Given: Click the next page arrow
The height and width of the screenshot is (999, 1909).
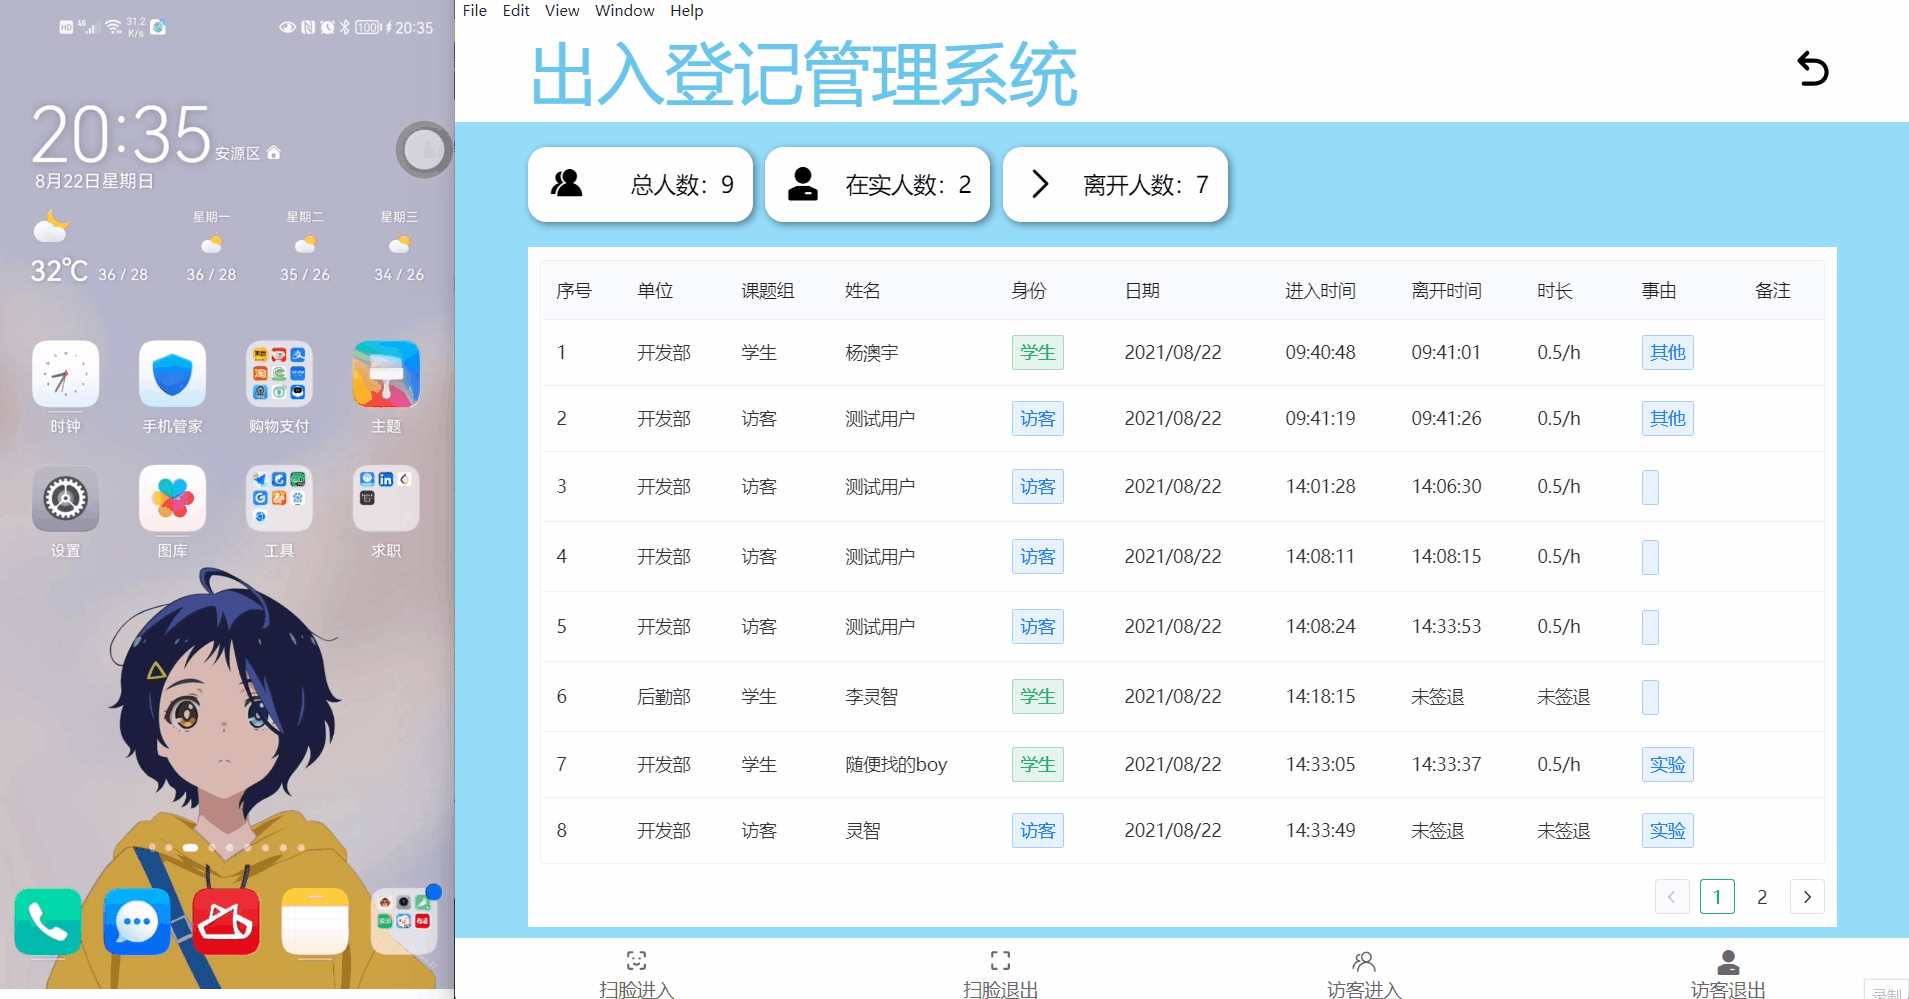Looking at the screenshot, I should click(x=1807, y=897).
